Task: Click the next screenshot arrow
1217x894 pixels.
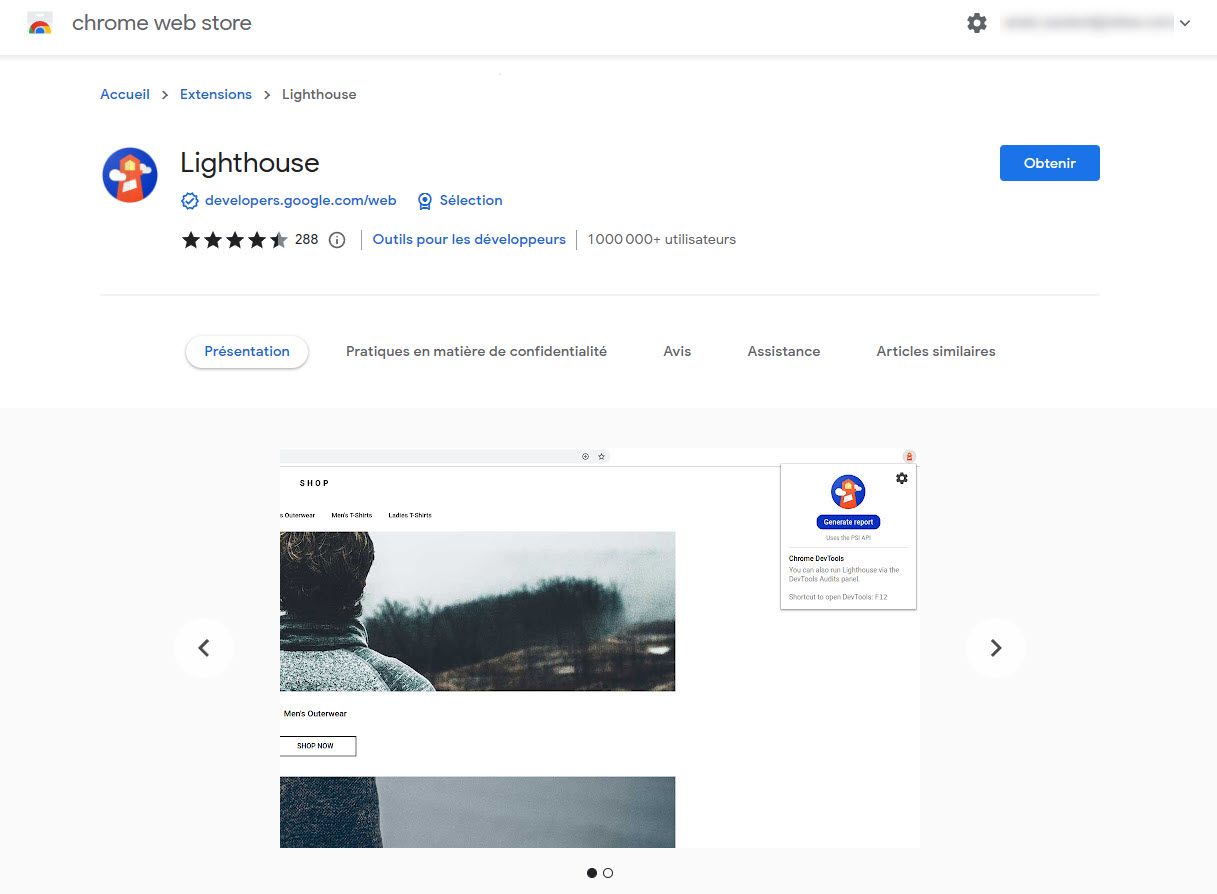Action: 996,648
